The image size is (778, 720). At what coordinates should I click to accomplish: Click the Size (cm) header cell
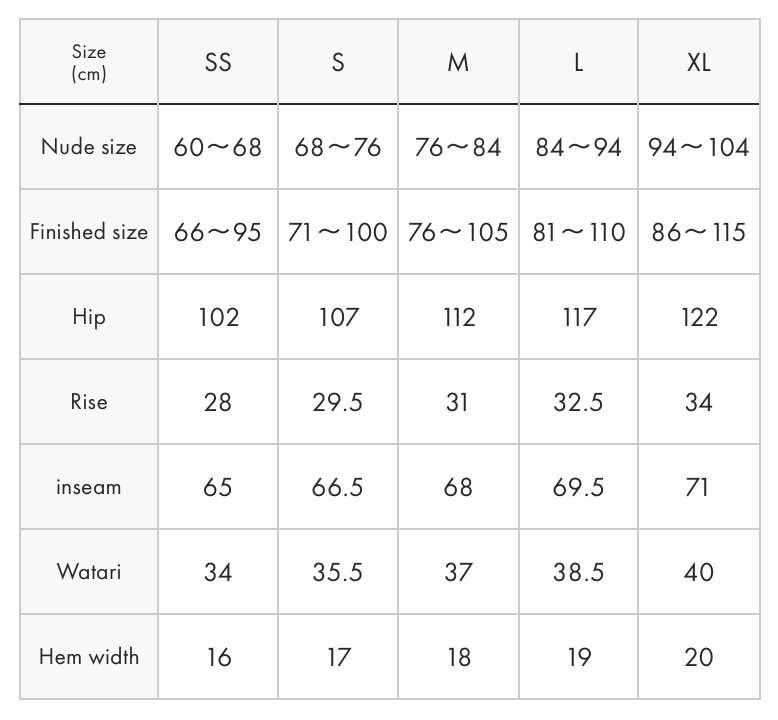click(89, 62)
